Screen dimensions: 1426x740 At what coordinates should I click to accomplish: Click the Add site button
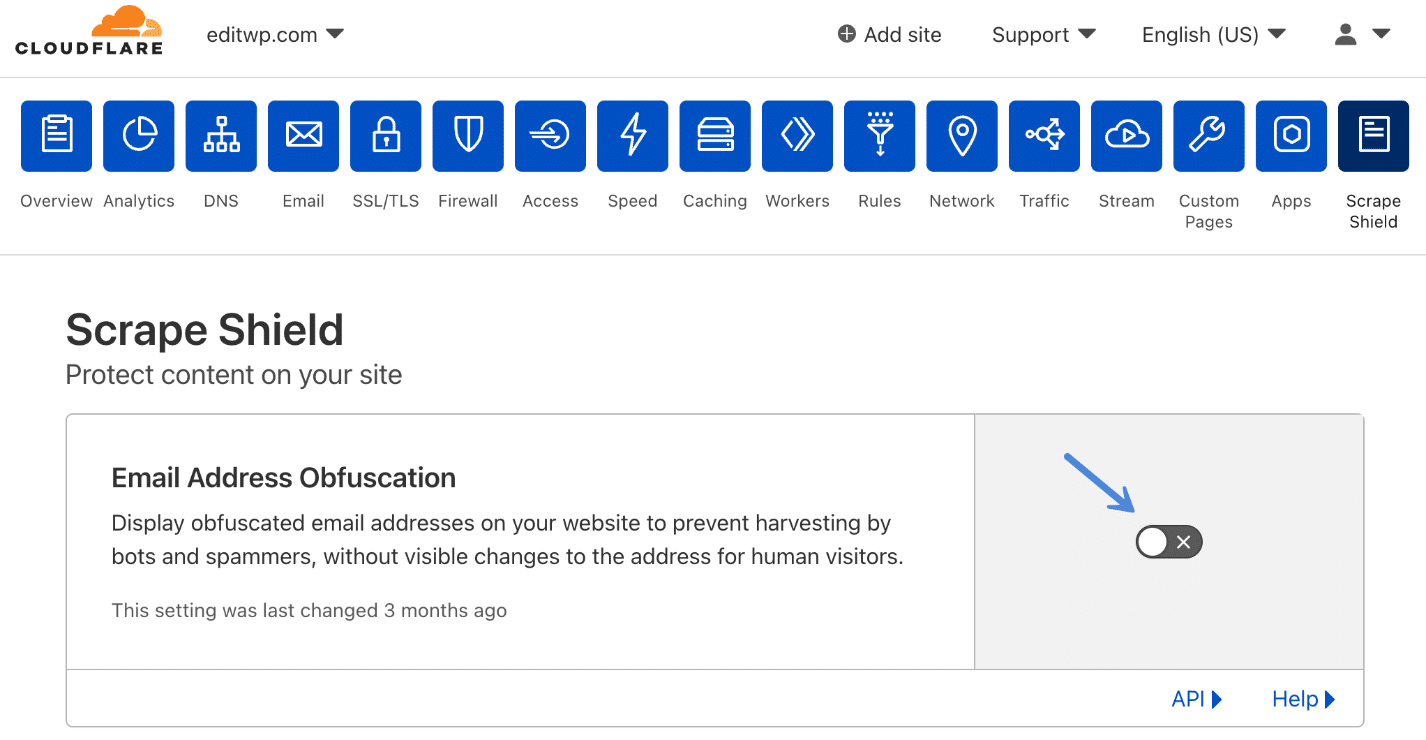pyautogui.click(x=888, y=34)
